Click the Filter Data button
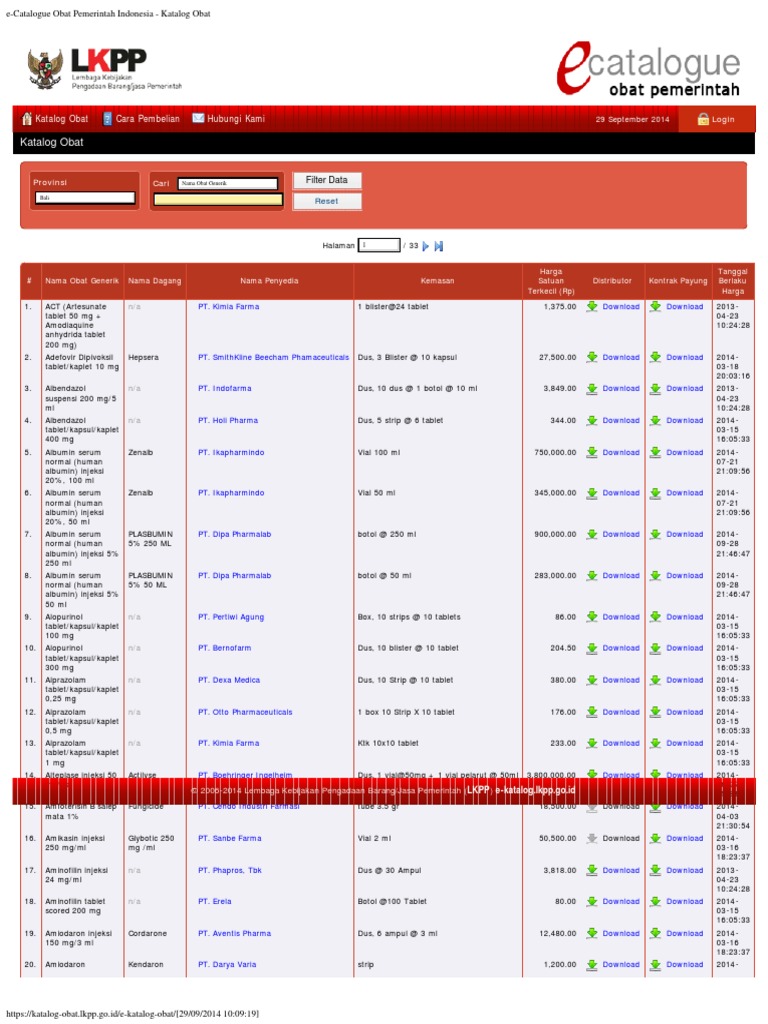 click(x=327, y=180)
